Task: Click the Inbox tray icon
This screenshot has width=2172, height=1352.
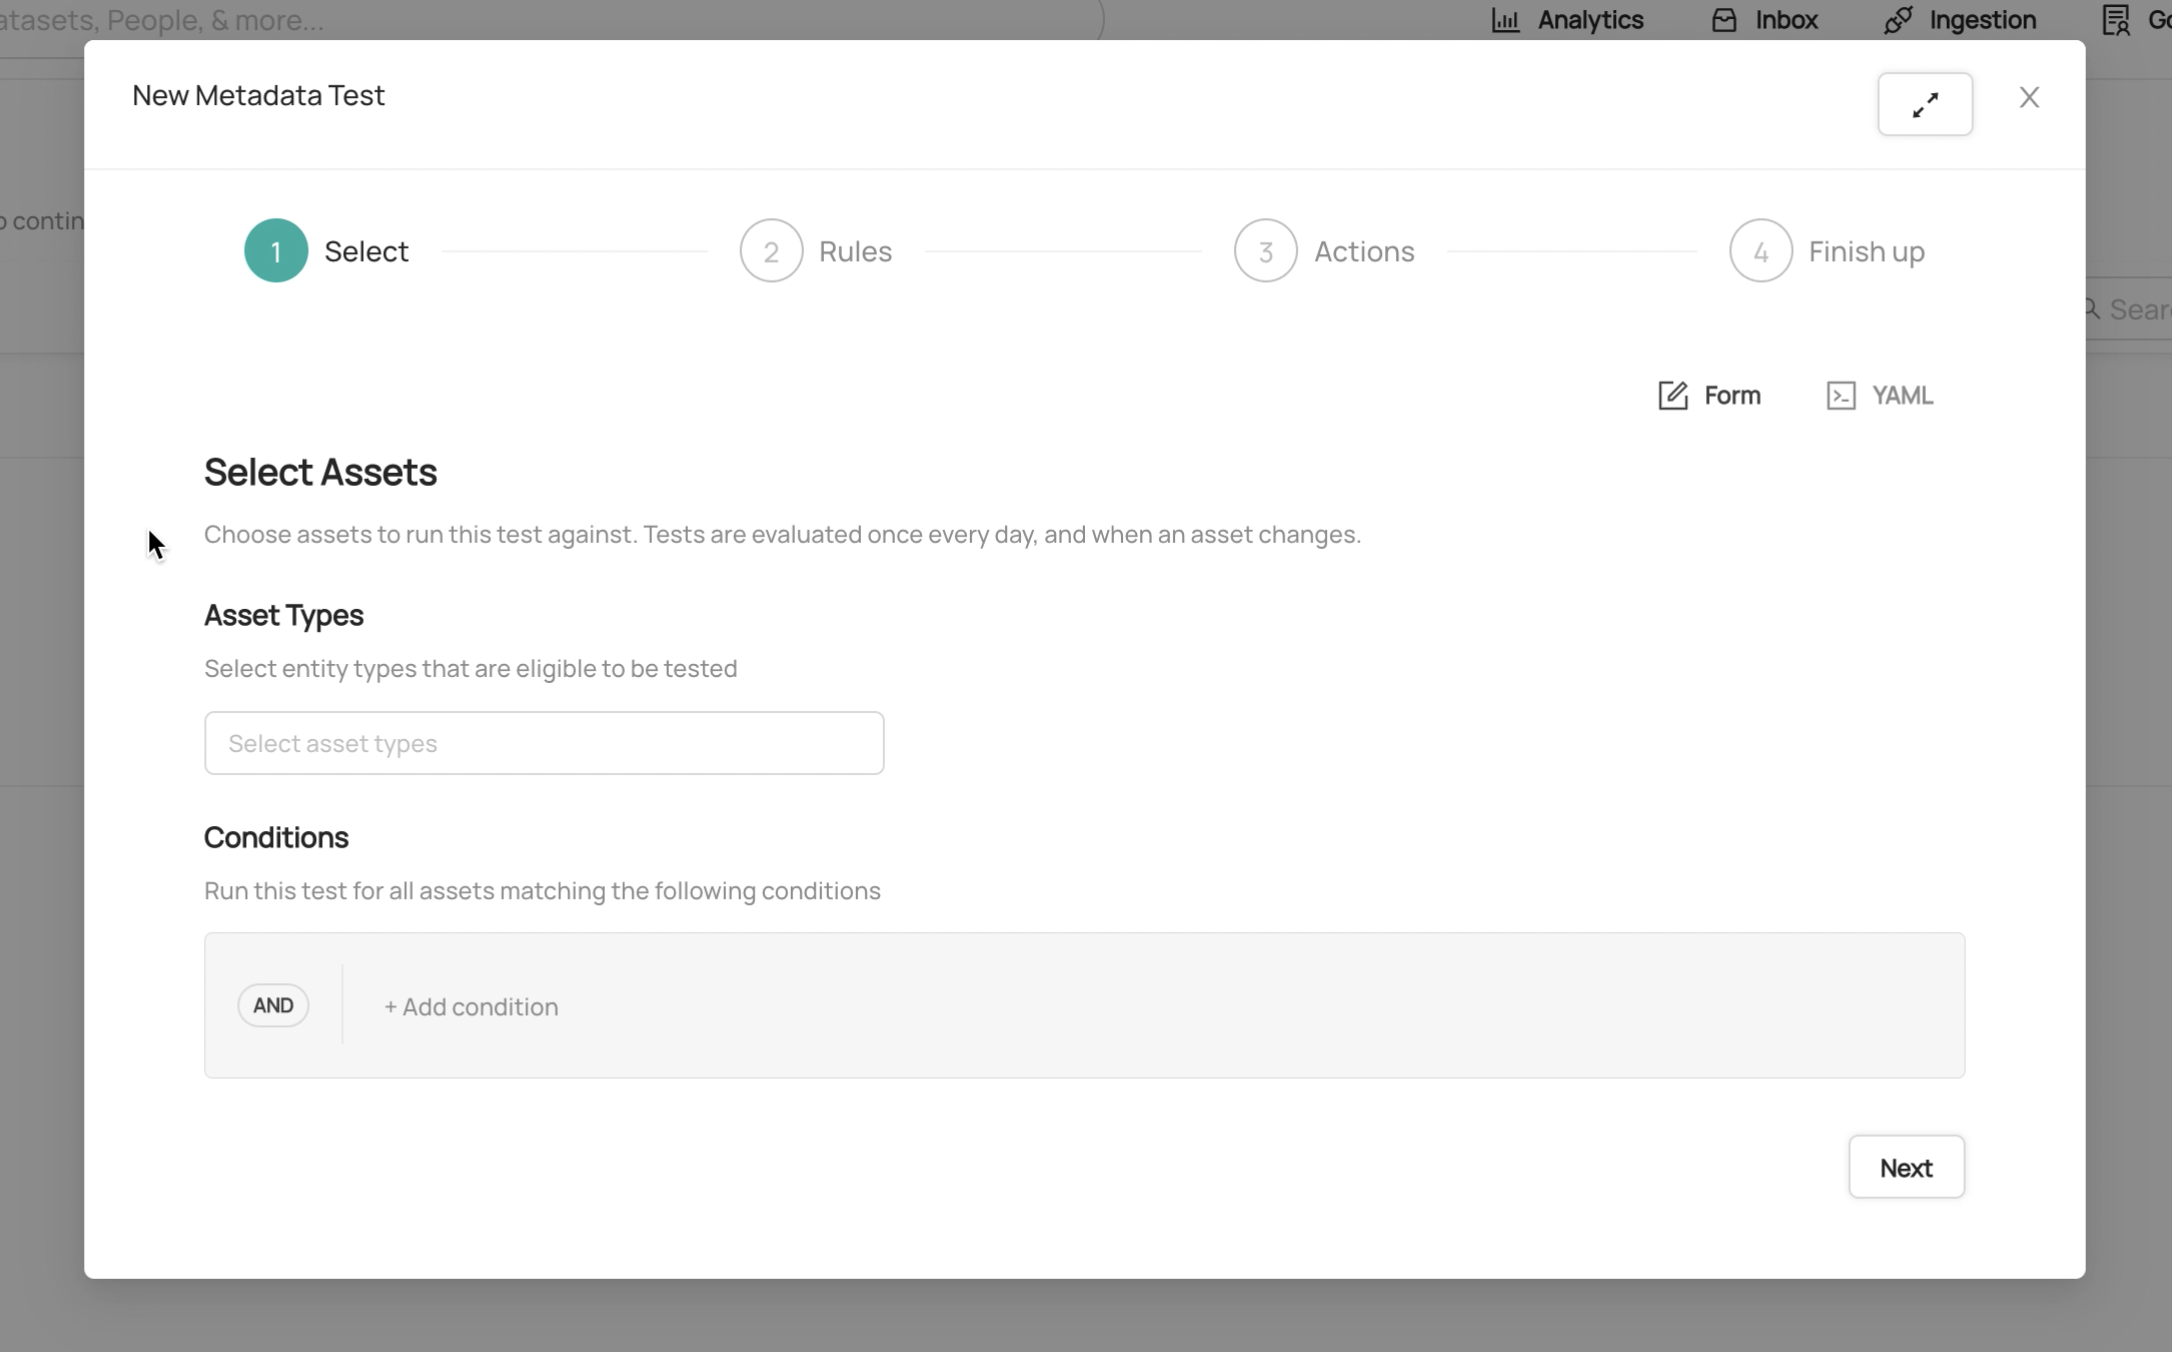Action: click(x=1723, y=20)
